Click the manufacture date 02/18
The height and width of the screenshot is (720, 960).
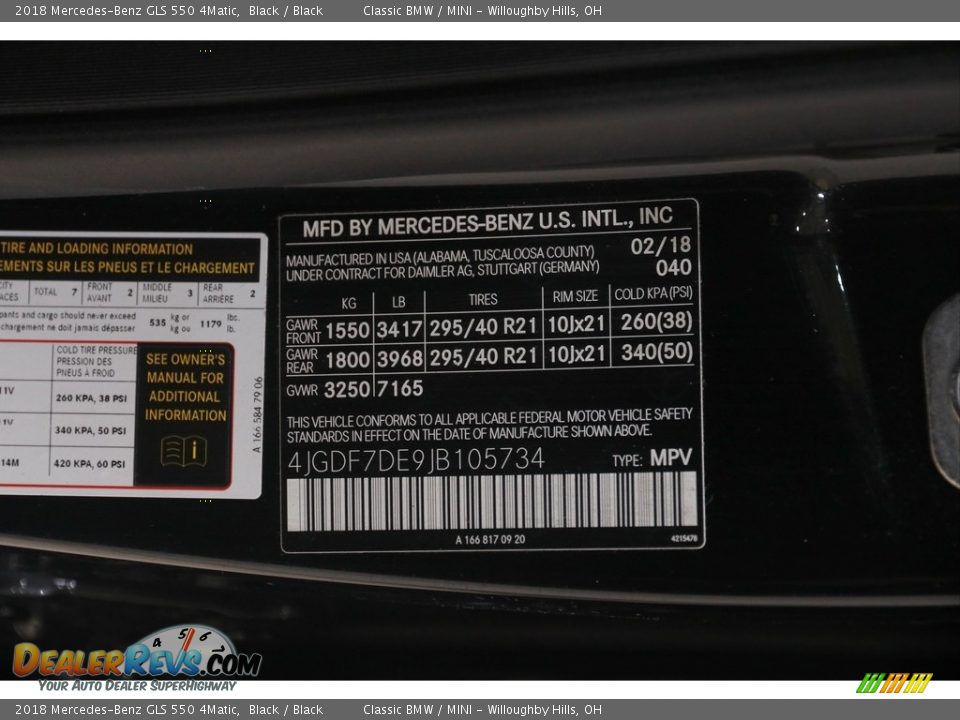[x=661, y=246]
